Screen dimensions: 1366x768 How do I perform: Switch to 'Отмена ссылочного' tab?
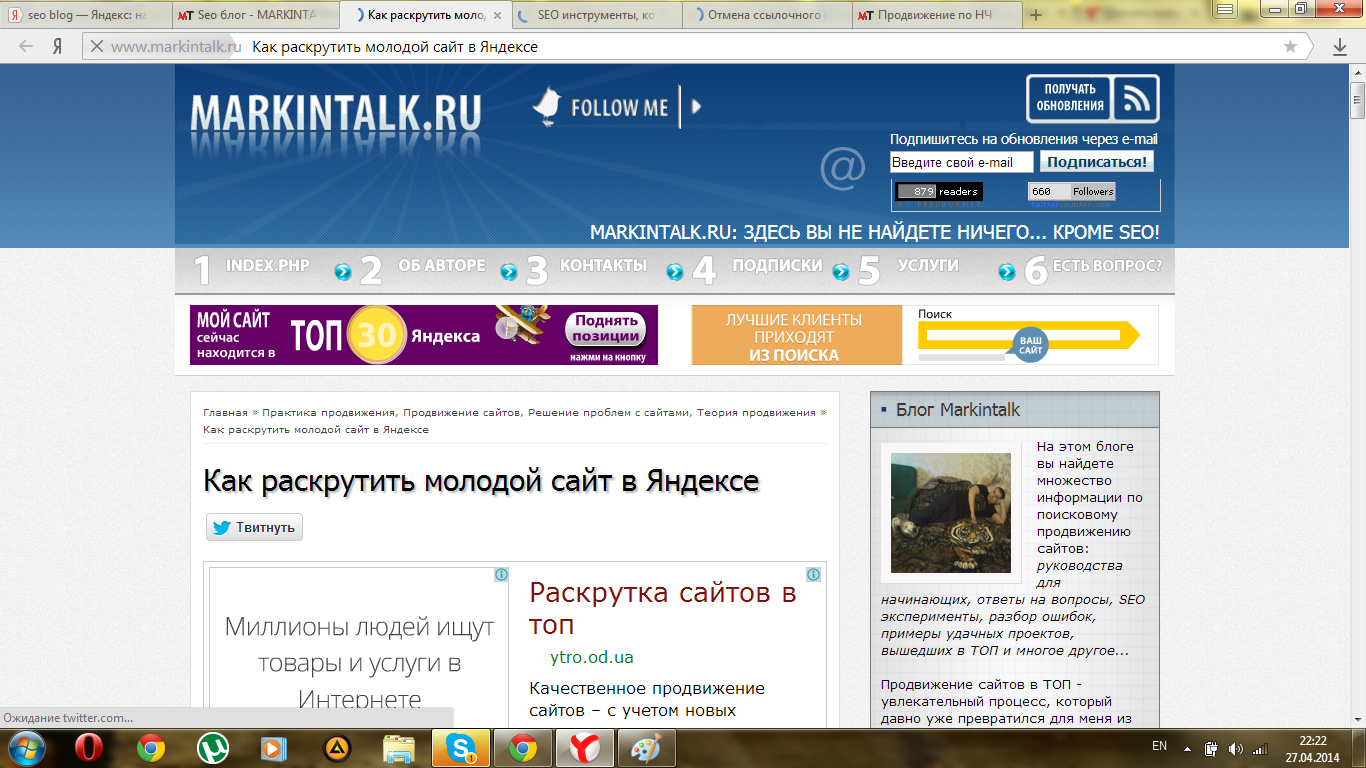[768, 15]
